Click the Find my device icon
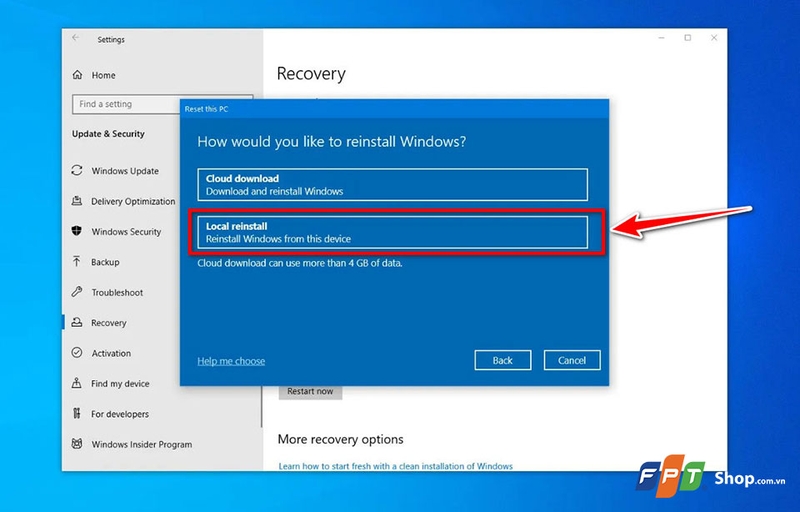 tap(77, 383)
